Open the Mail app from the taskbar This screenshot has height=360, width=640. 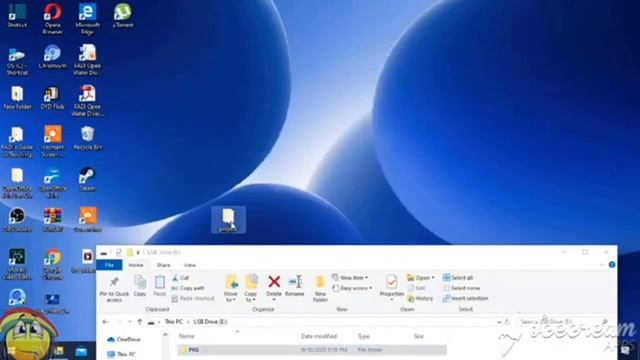(x=81, y=351)
